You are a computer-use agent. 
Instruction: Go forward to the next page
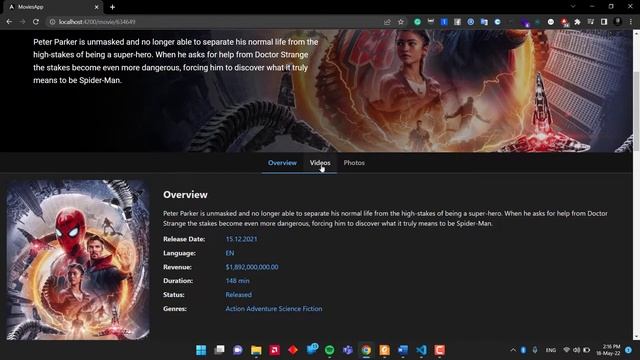click(22, 22)
